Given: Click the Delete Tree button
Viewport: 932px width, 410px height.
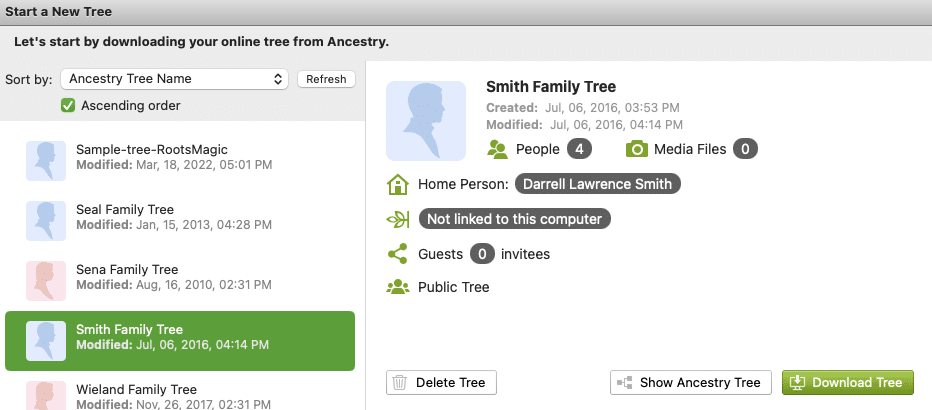Looking at the screenshot, I should click(441, 382).
